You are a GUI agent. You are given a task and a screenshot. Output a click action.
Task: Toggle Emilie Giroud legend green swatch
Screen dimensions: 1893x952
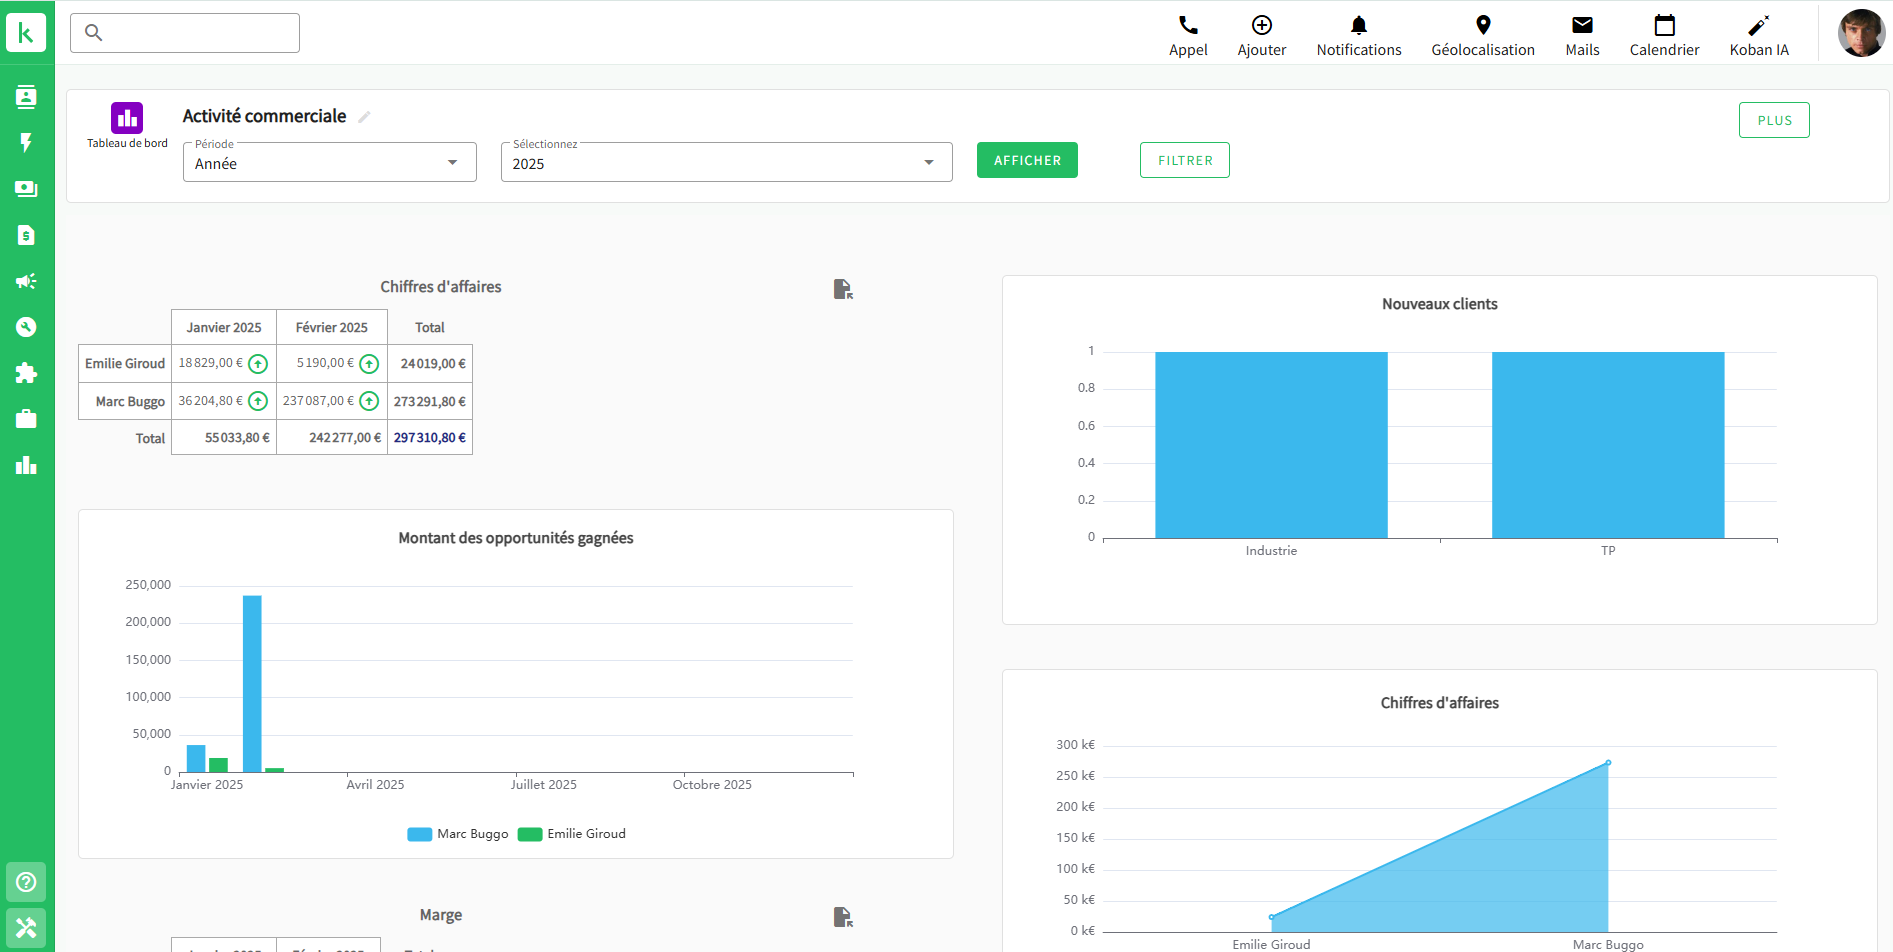pos(530,834)
